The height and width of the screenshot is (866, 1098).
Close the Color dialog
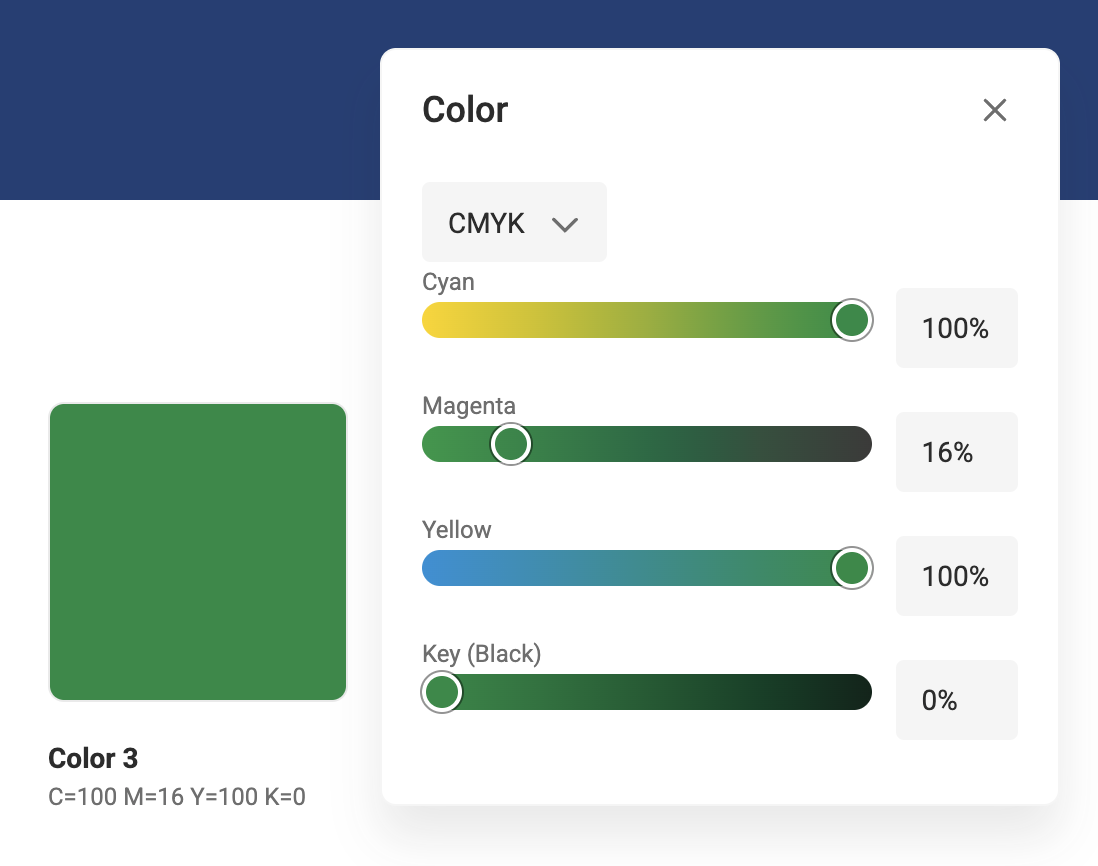(994, 110)
